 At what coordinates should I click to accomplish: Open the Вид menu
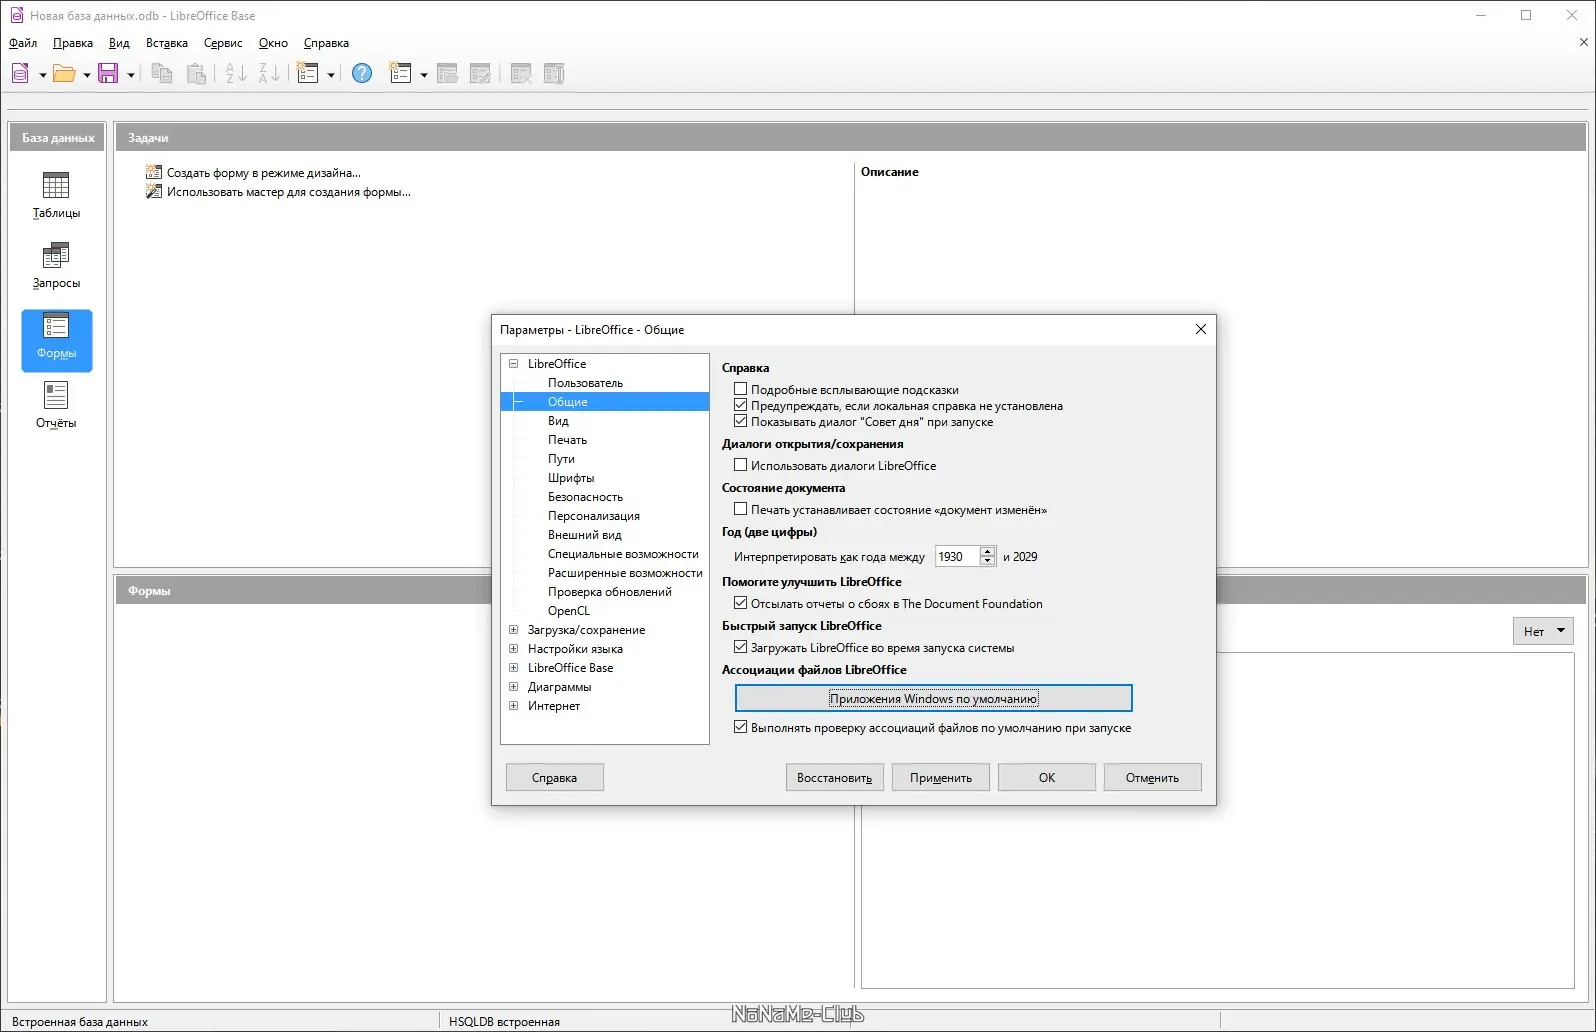pos(120,43)
